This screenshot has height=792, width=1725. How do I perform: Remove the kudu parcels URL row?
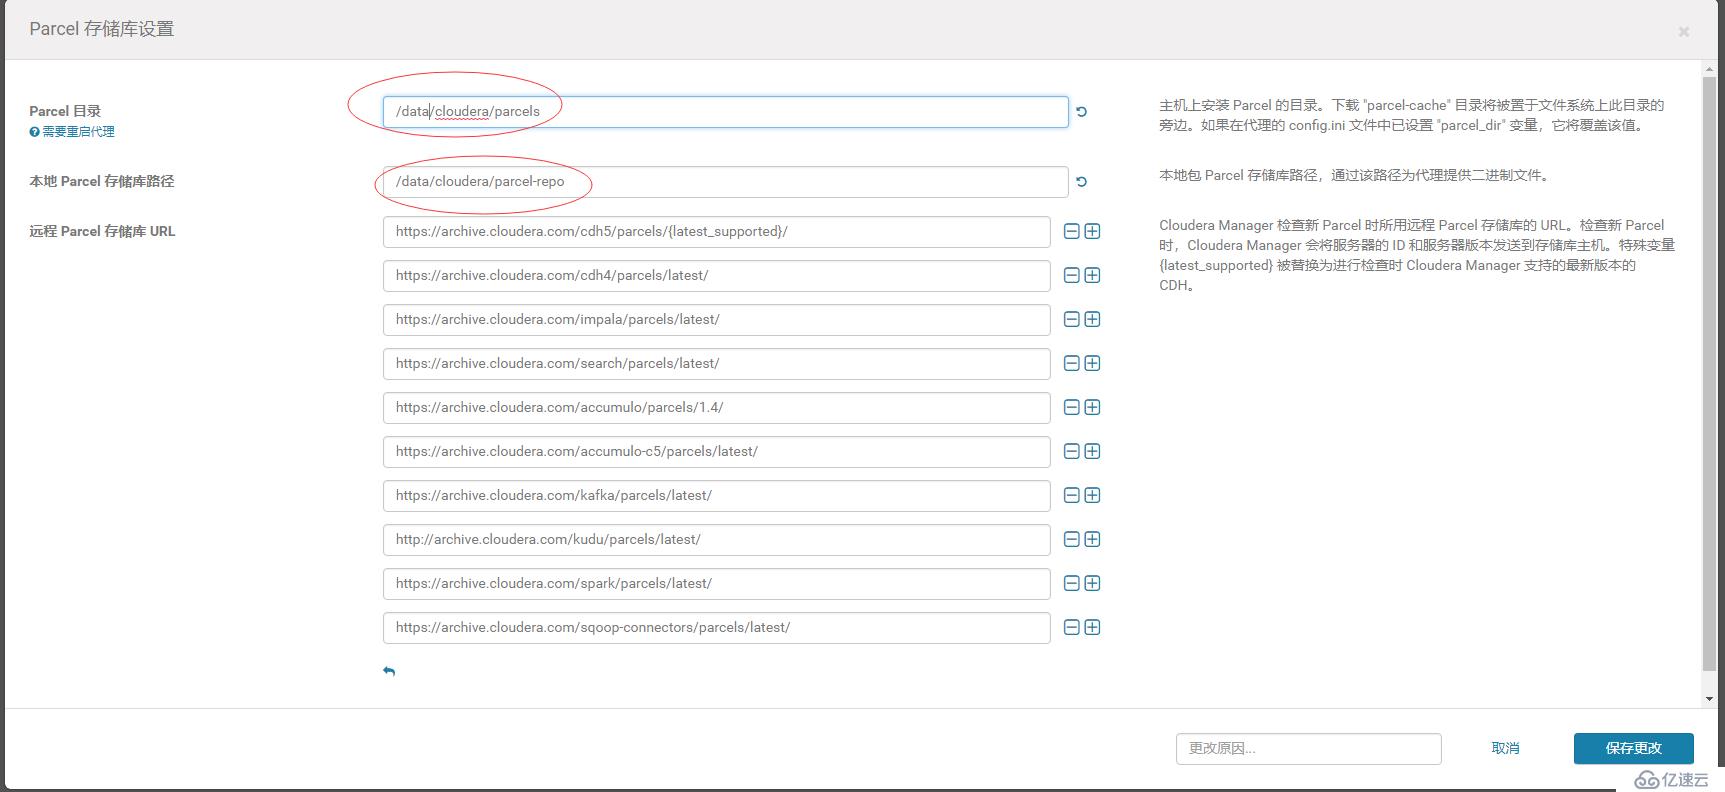point(1071,539)
